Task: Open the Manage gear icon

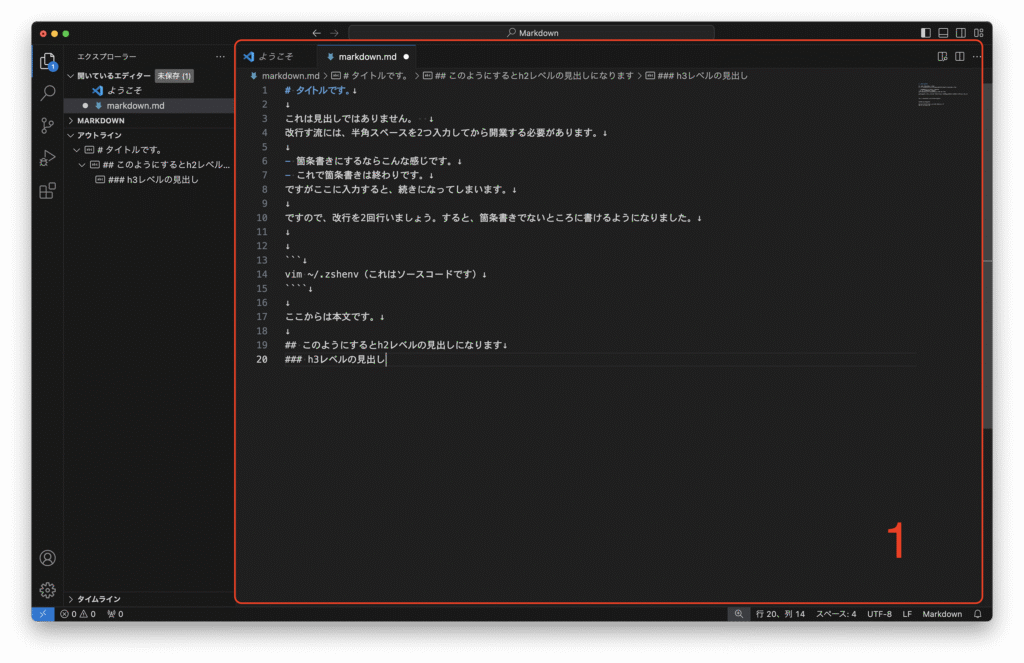Action: 48,590
